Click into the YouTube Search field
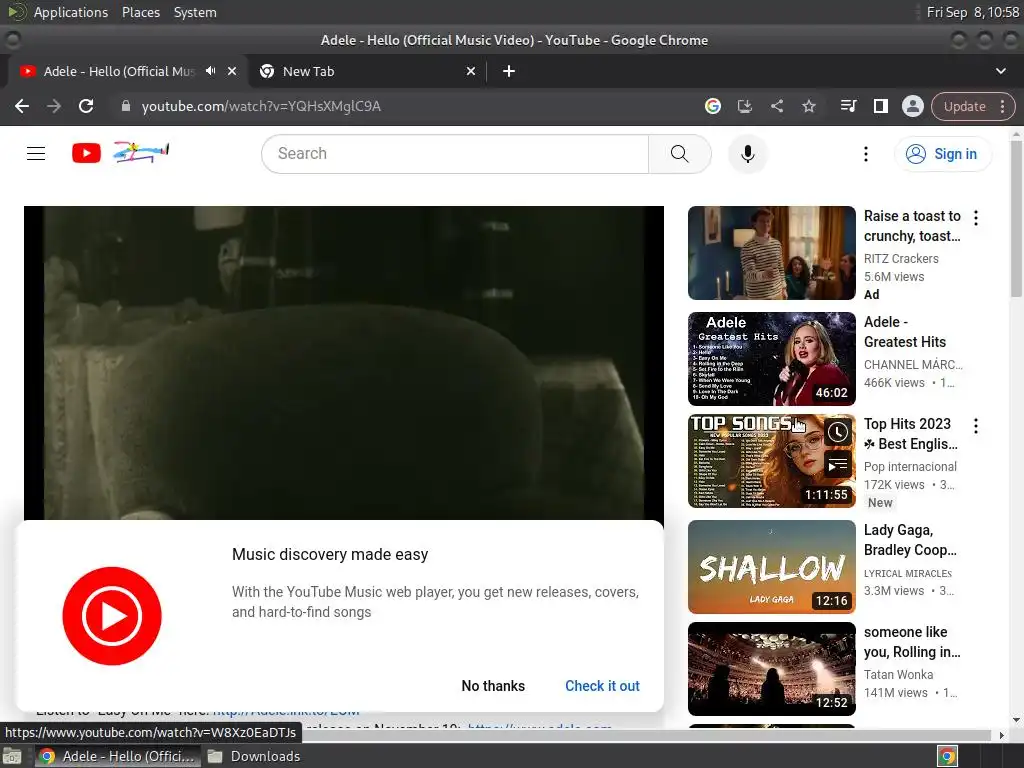 point(455,153)
